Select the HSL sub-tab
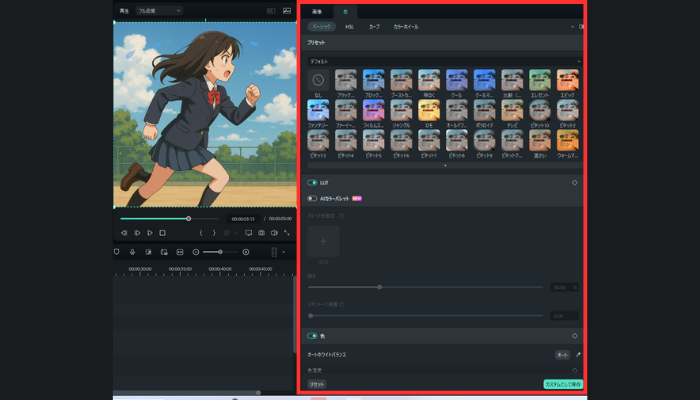 pyautogui.click(x=350, y=26)
